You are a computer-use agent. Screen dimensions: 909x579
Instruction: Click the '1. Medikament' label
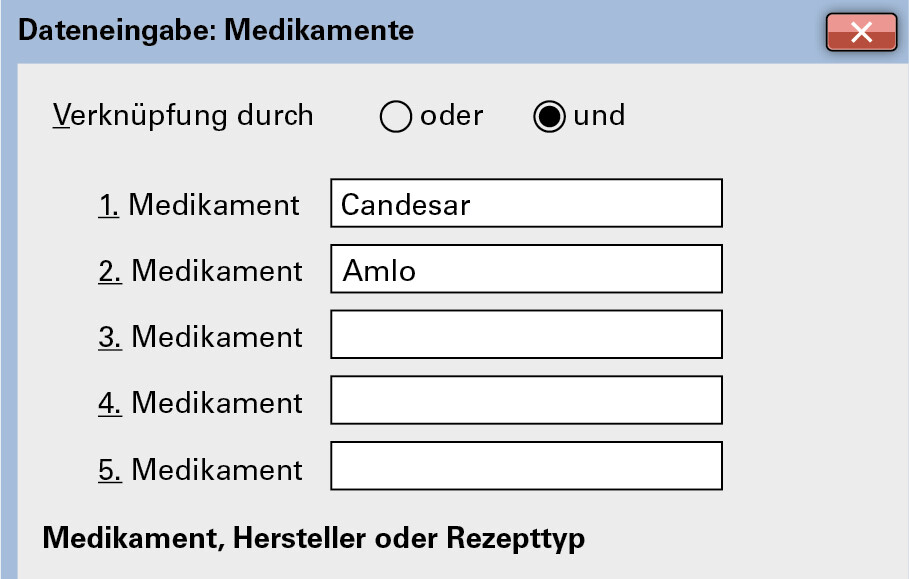(199, 205)
